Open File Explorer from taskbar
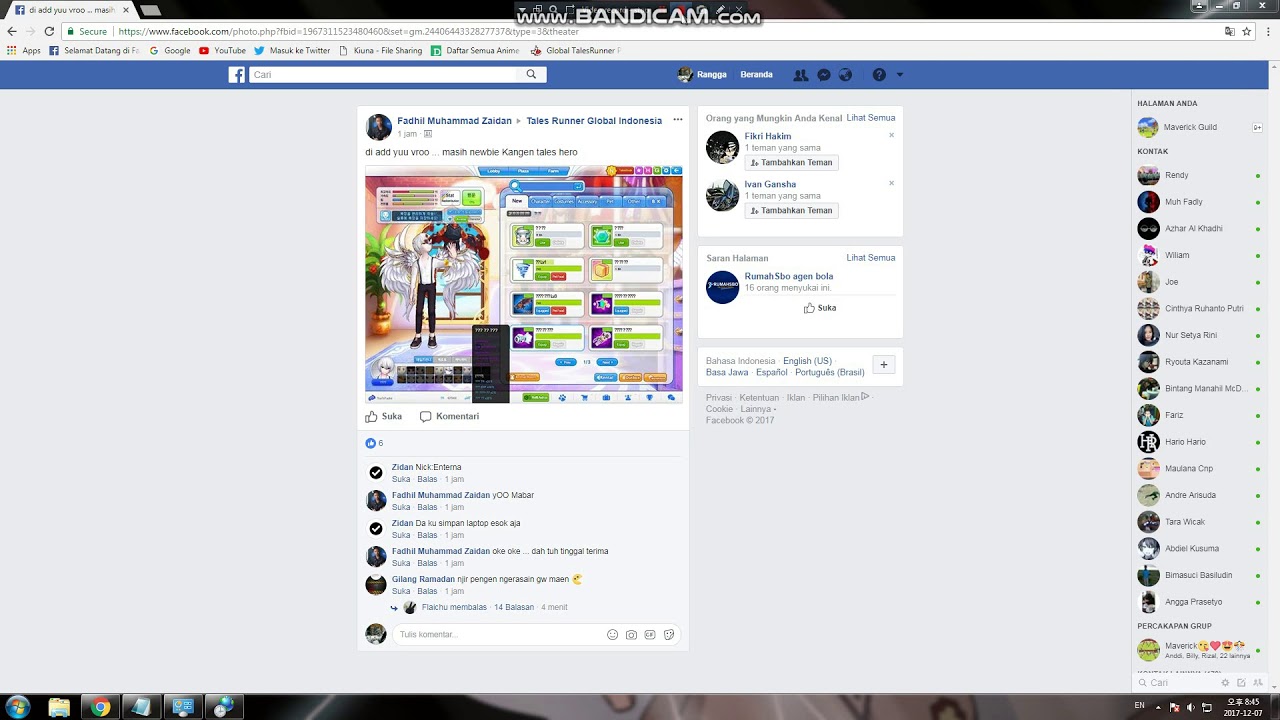Screen dimensions: 1280x720 (x=59, y=707)
